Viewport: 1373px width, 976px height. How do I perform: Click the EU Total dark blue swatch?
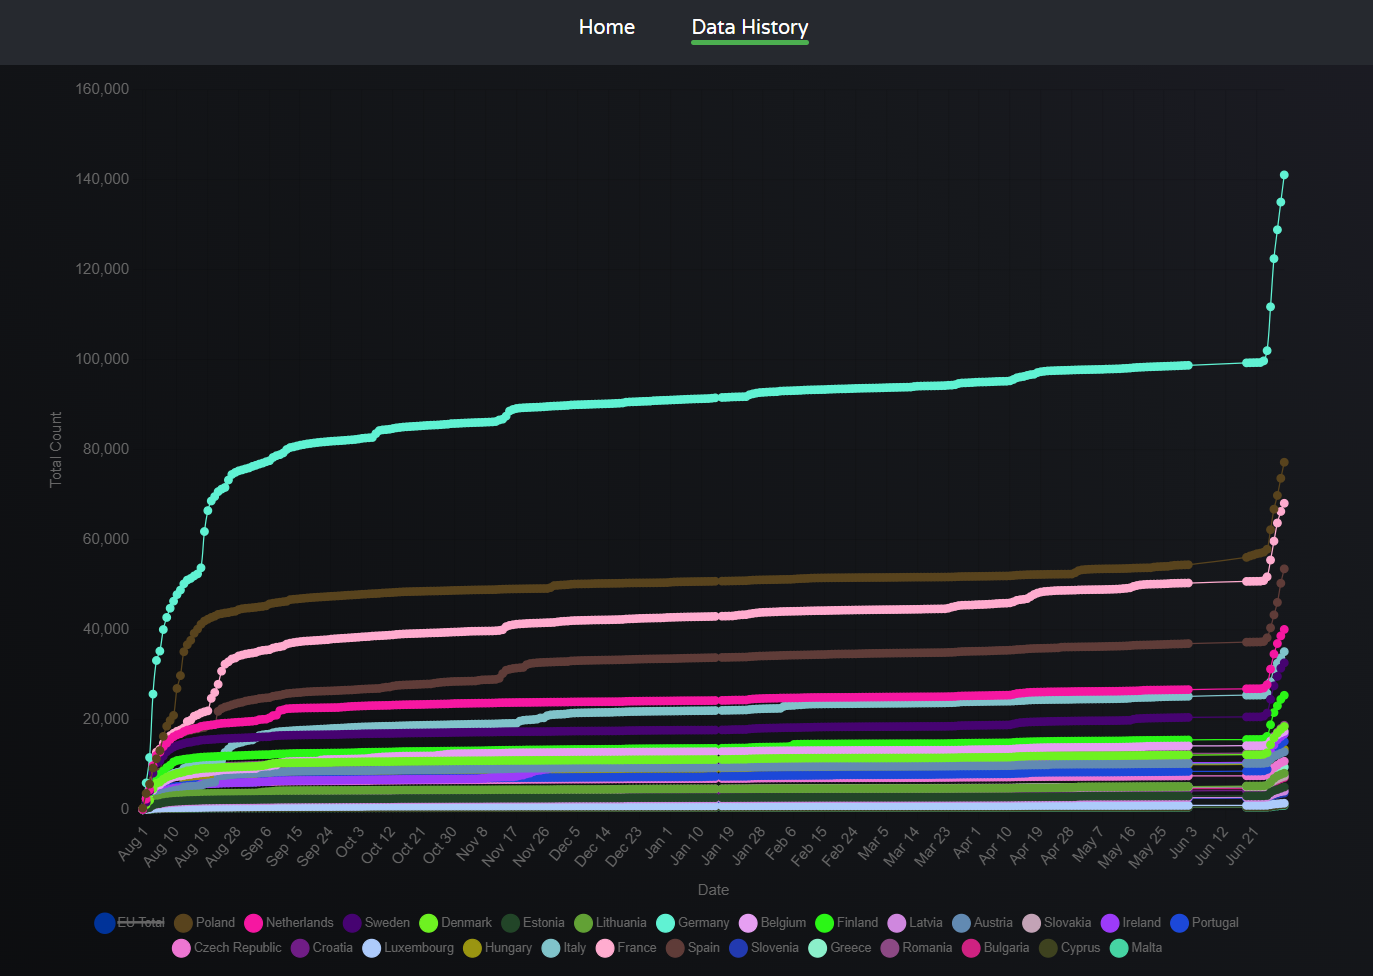click(x=105, y=923)
